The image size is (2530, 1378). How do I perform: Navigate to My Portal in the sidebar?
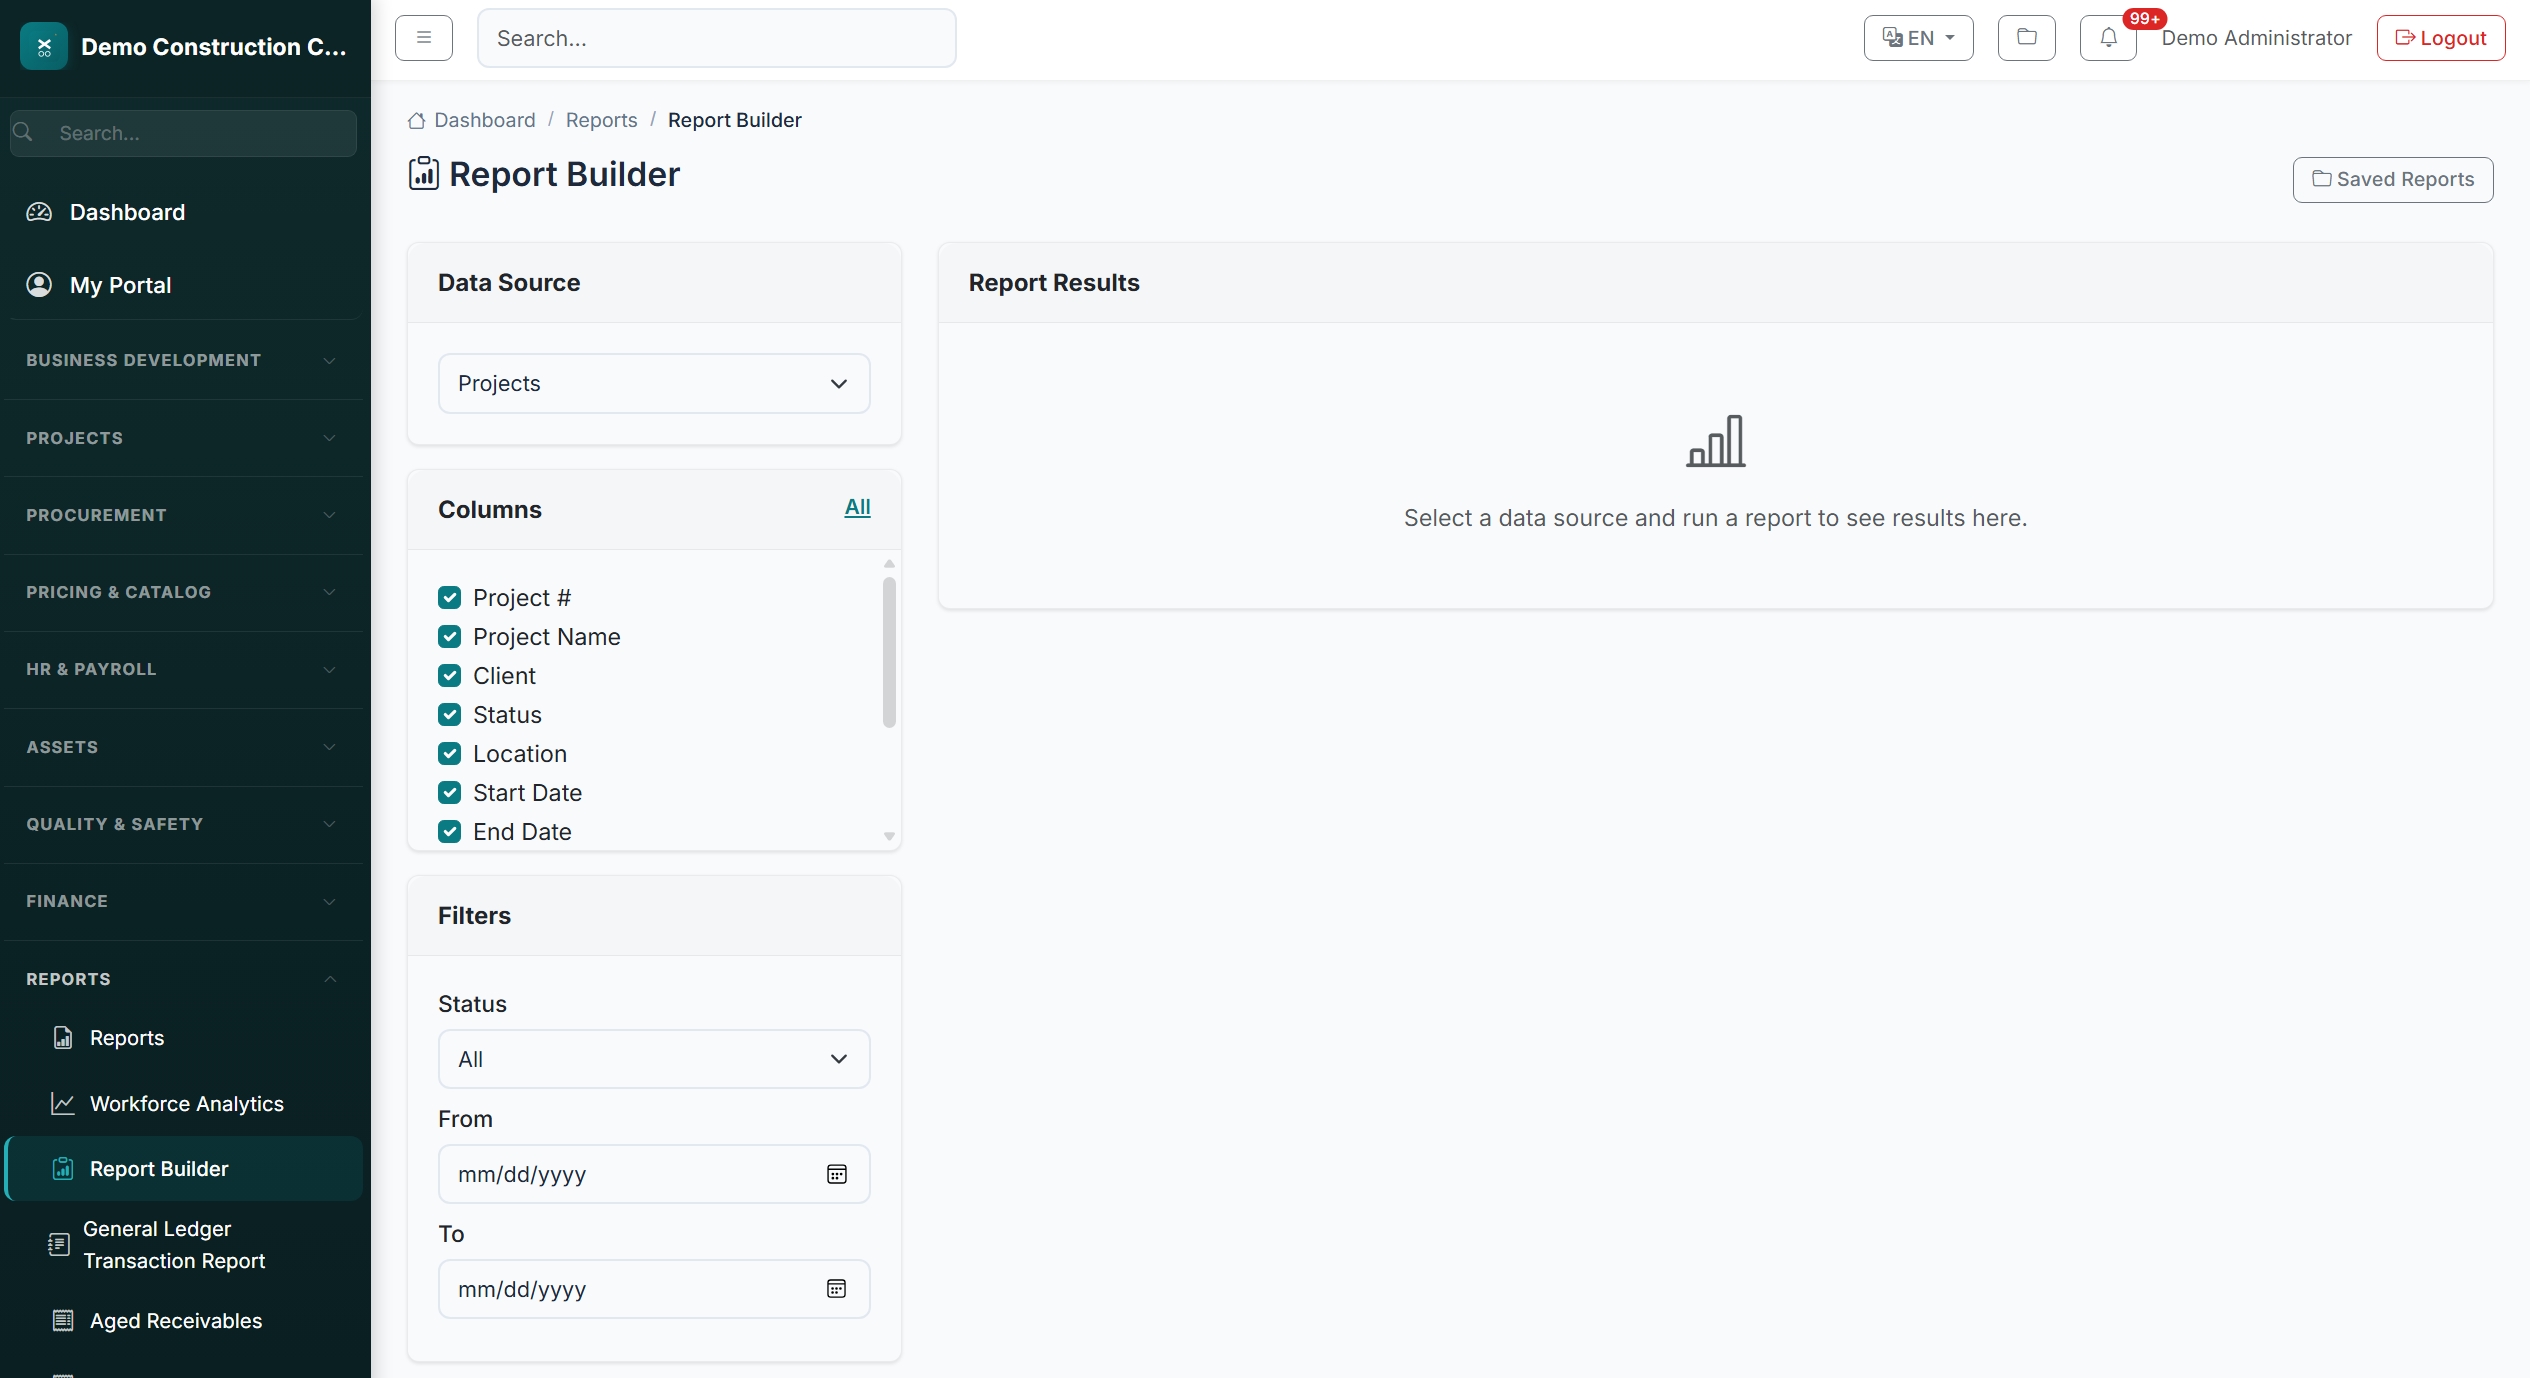click(120, 284)
